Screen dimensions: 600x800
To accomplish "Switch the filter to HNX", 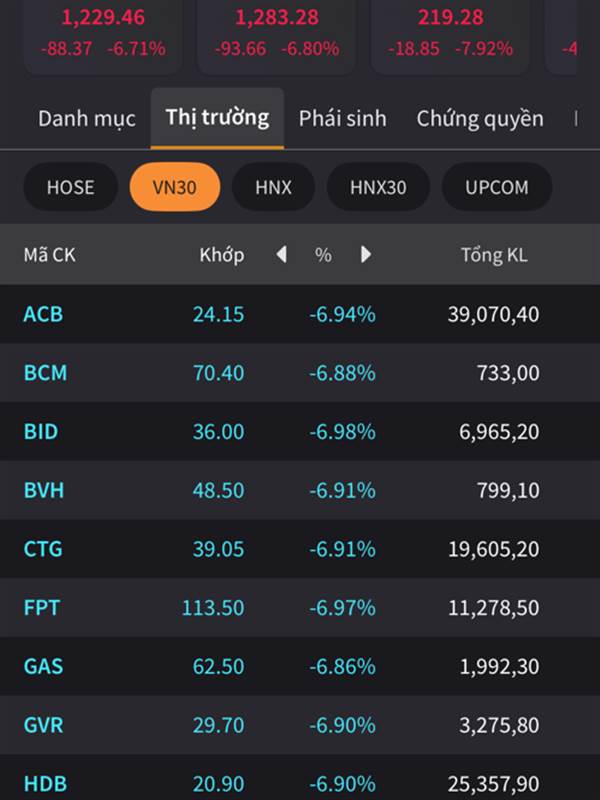I will 273,187.
